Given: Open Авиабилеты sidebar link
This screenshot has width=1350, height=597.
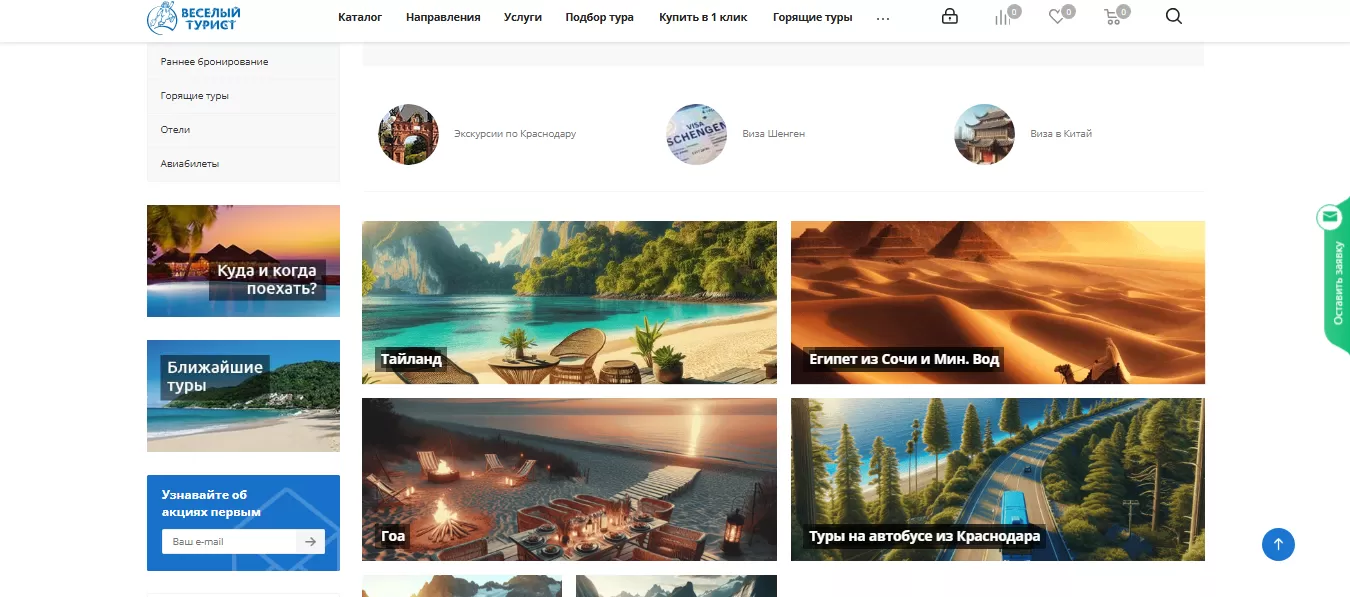Looking at the screenshot, I should click(x=190, y=163).
